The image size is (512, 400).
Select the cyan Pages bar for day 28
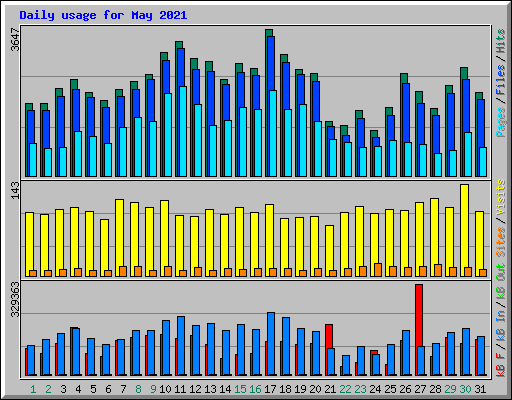[x=438, y=165]
